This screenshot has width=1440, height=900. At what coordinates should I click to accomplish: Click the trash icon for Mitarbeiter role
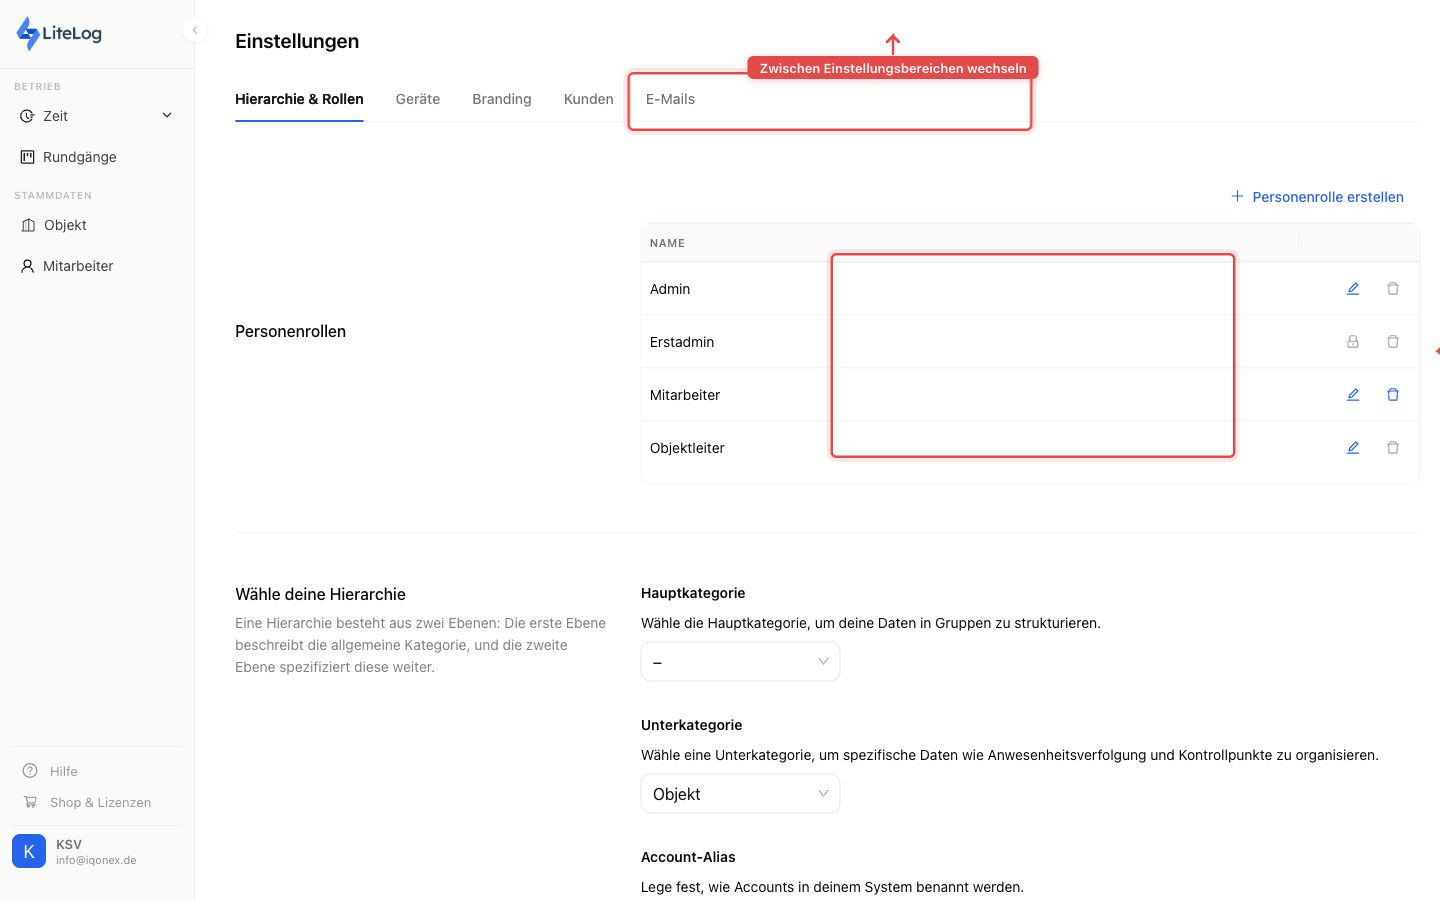coord(1393,395)
